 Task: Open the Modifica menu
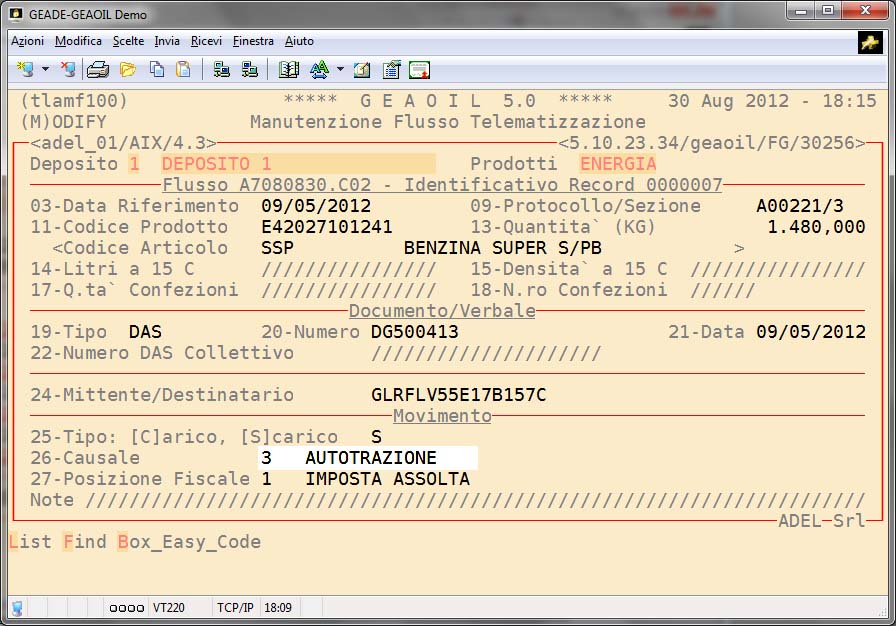[78, 41]
